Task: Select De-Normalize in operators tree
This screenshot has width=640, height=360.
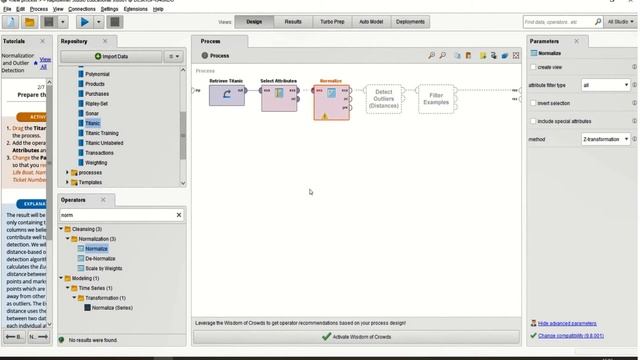Action: click(x=100, y=258)
